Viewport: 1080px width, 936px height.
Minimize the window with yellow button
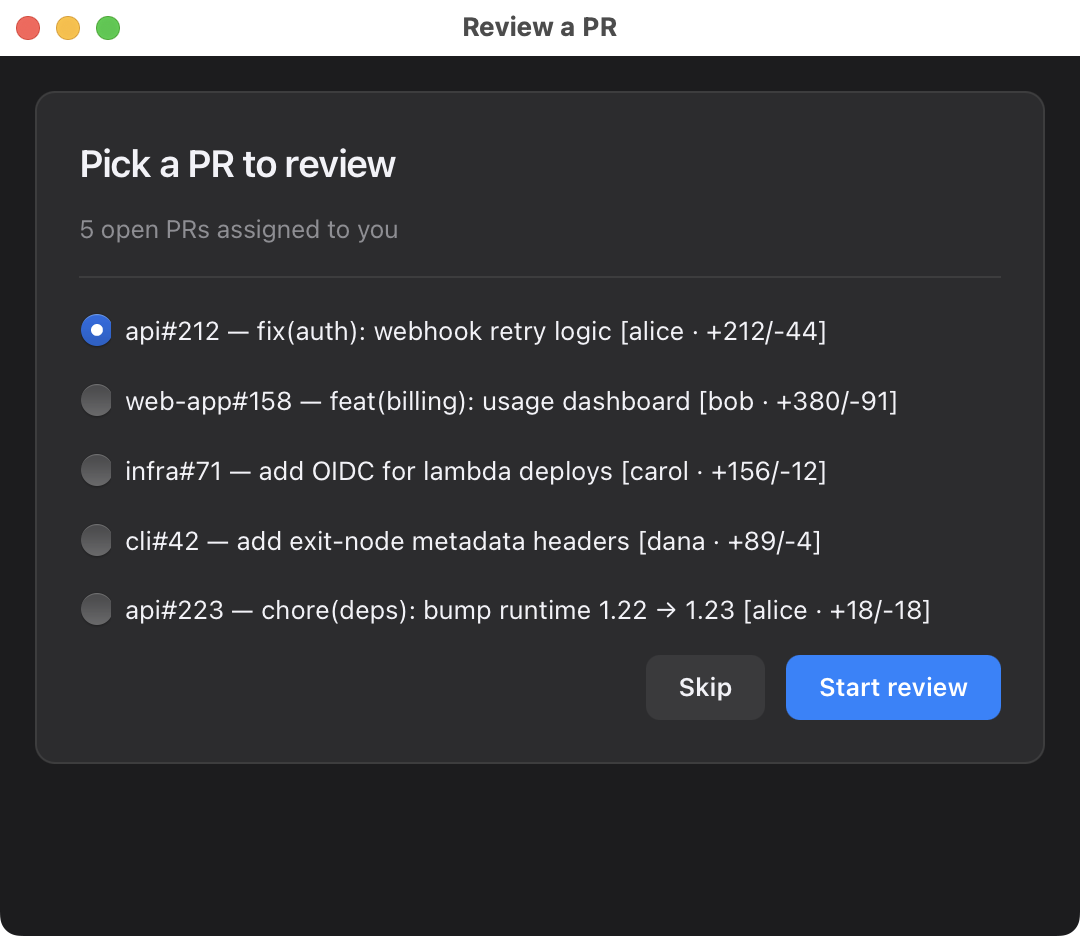click(68, 27)
